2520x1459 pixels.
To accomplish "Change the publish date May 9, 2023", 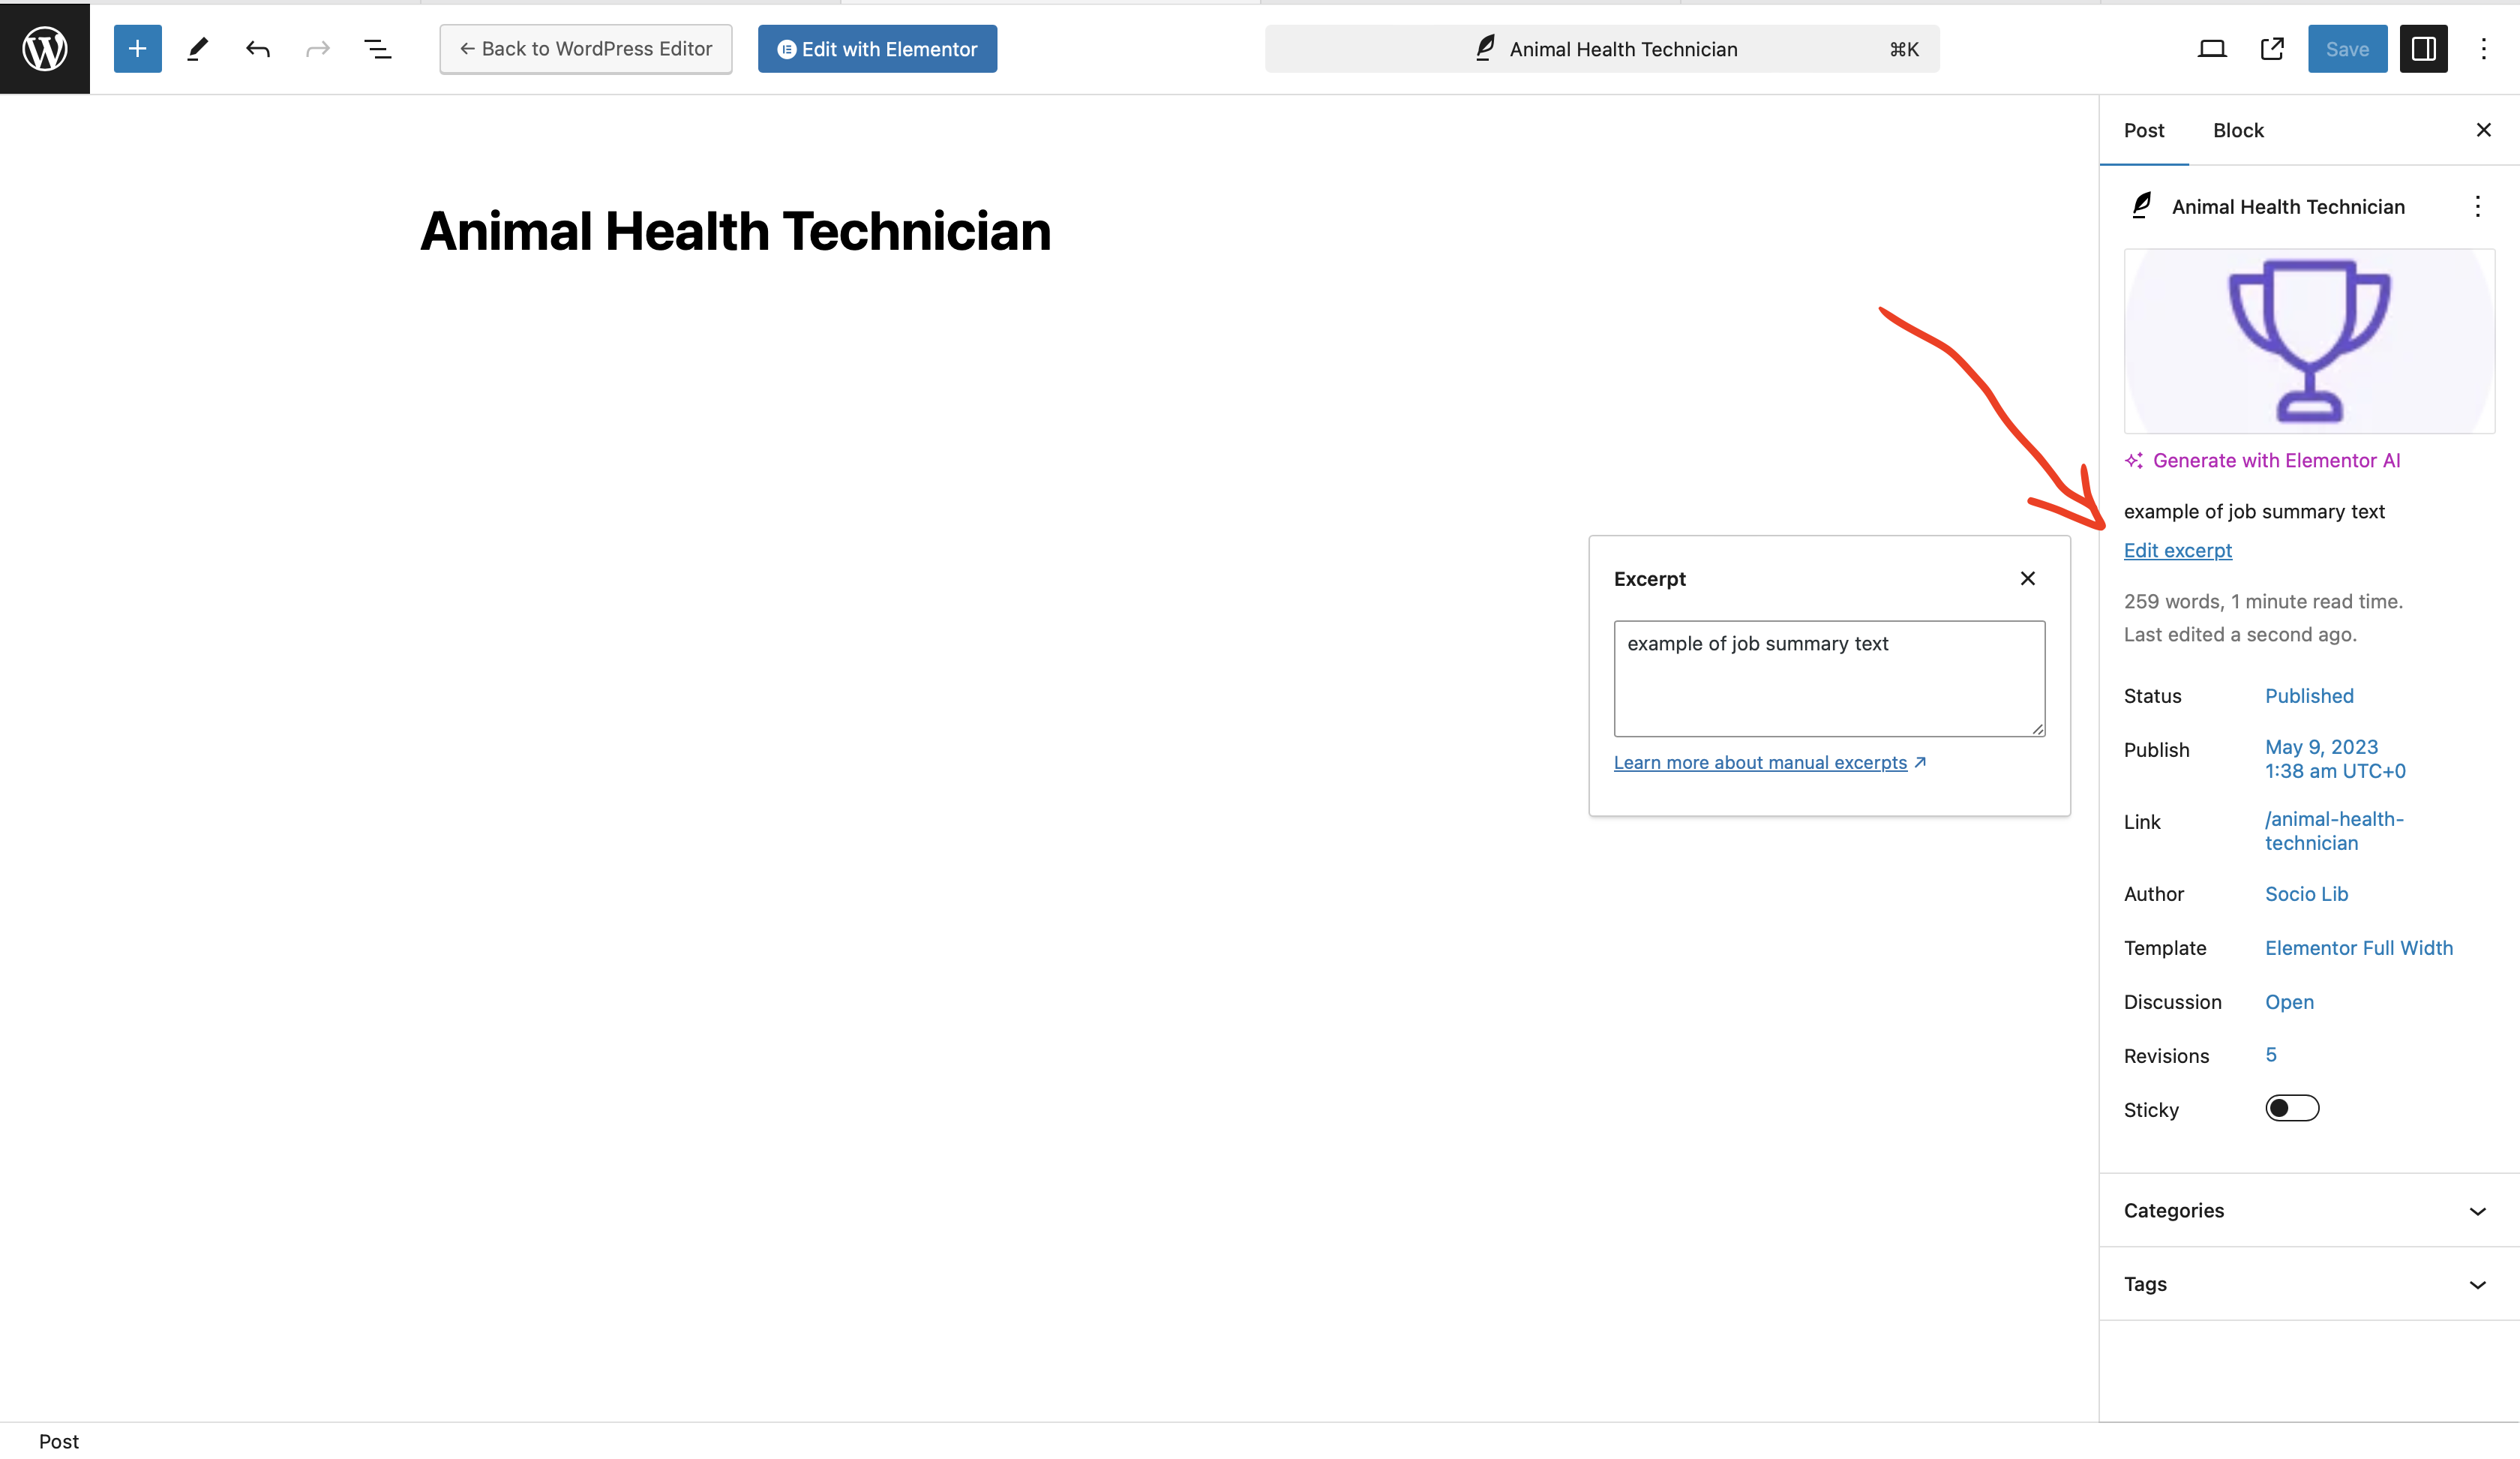I will (2335, 758).
